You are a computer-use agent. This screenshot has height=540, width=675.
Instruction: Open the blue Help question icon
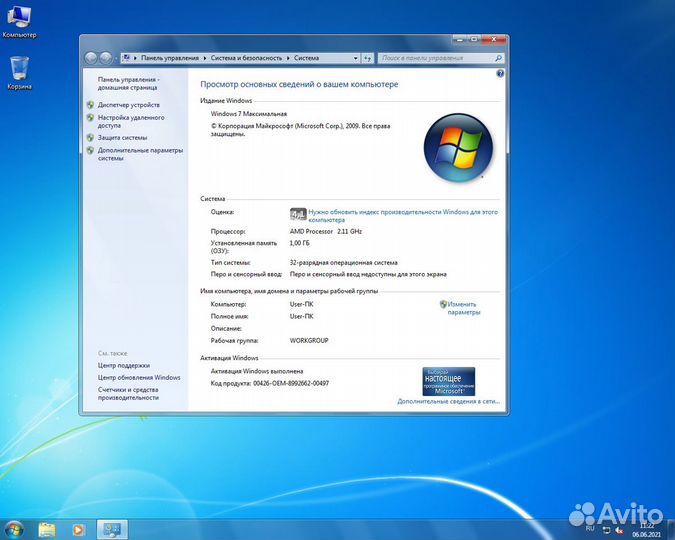[500, 74]
